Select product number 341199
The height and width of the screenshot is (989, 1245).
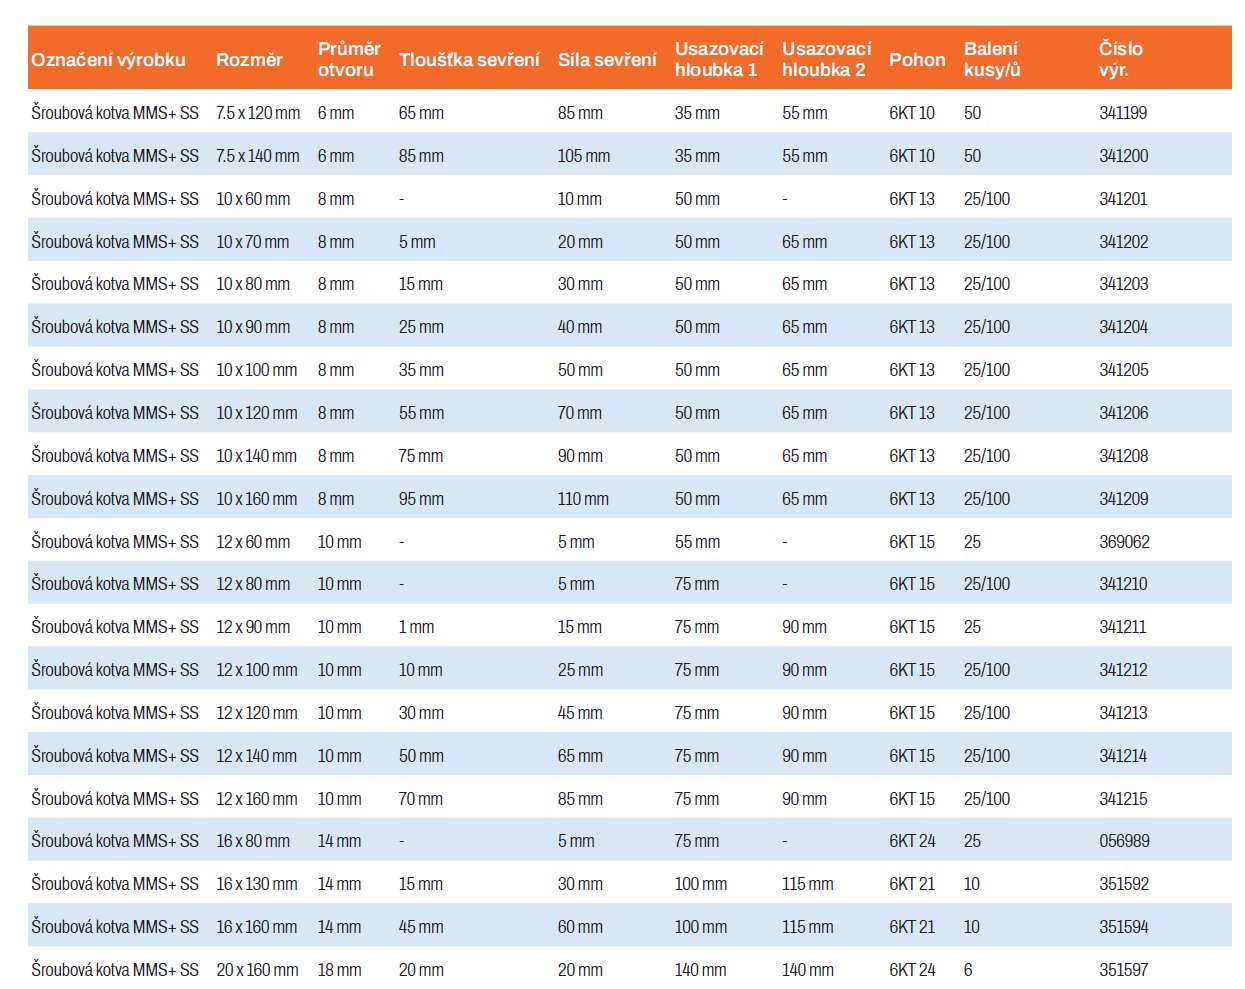[x=1123, y=113]
